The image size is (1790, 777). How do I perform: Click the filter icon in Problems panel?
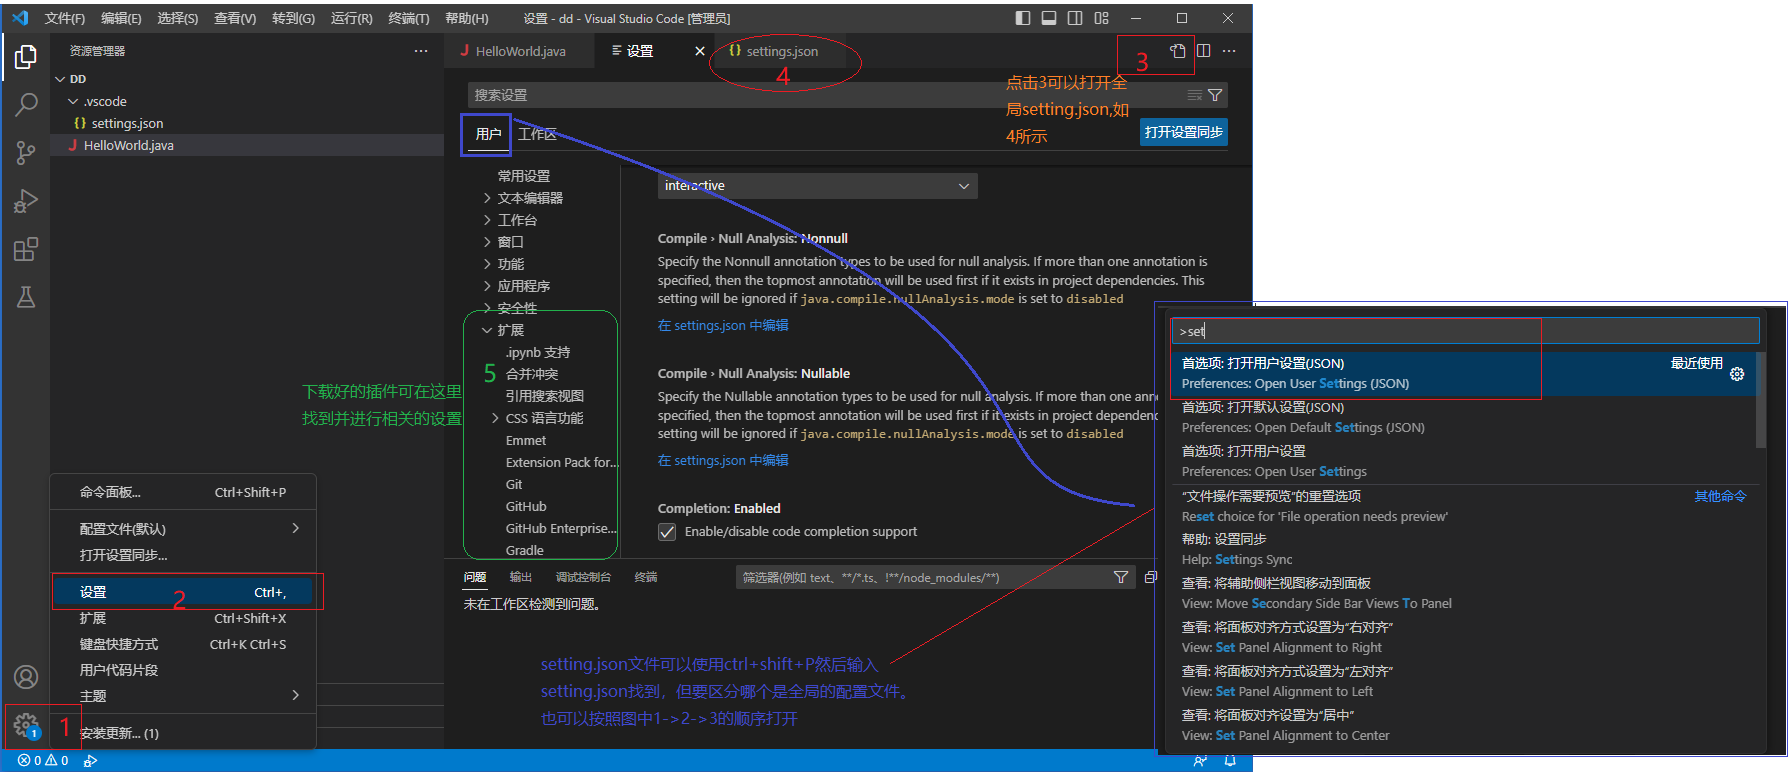click(1121, 577)
